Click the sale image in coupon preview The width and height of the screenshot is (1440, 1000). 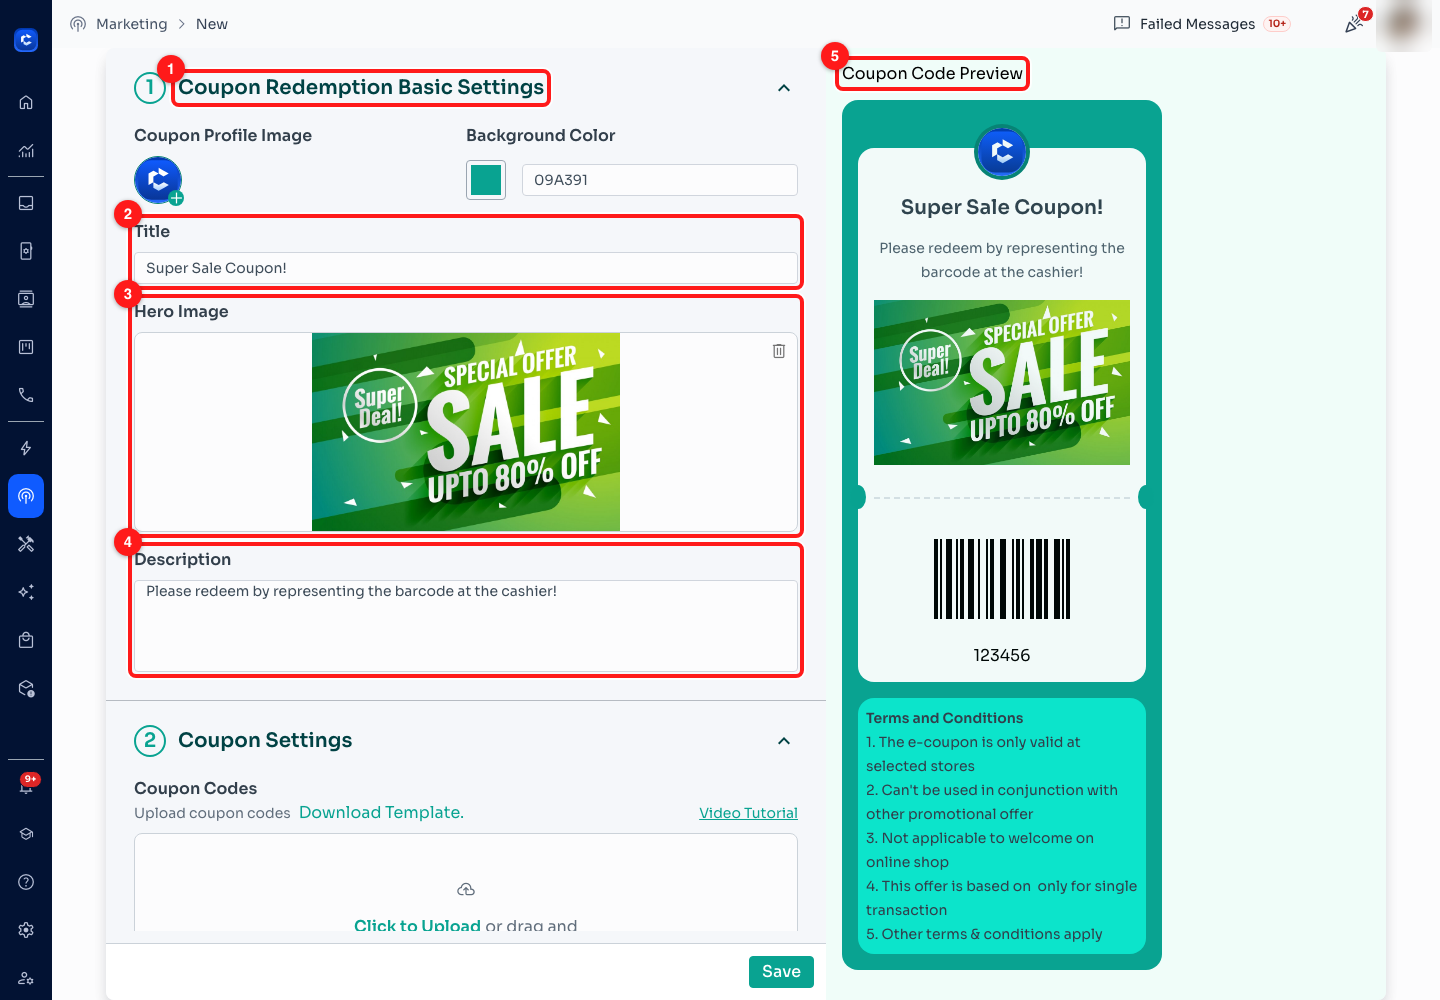pyautogui.click(x=1002, y=382)
